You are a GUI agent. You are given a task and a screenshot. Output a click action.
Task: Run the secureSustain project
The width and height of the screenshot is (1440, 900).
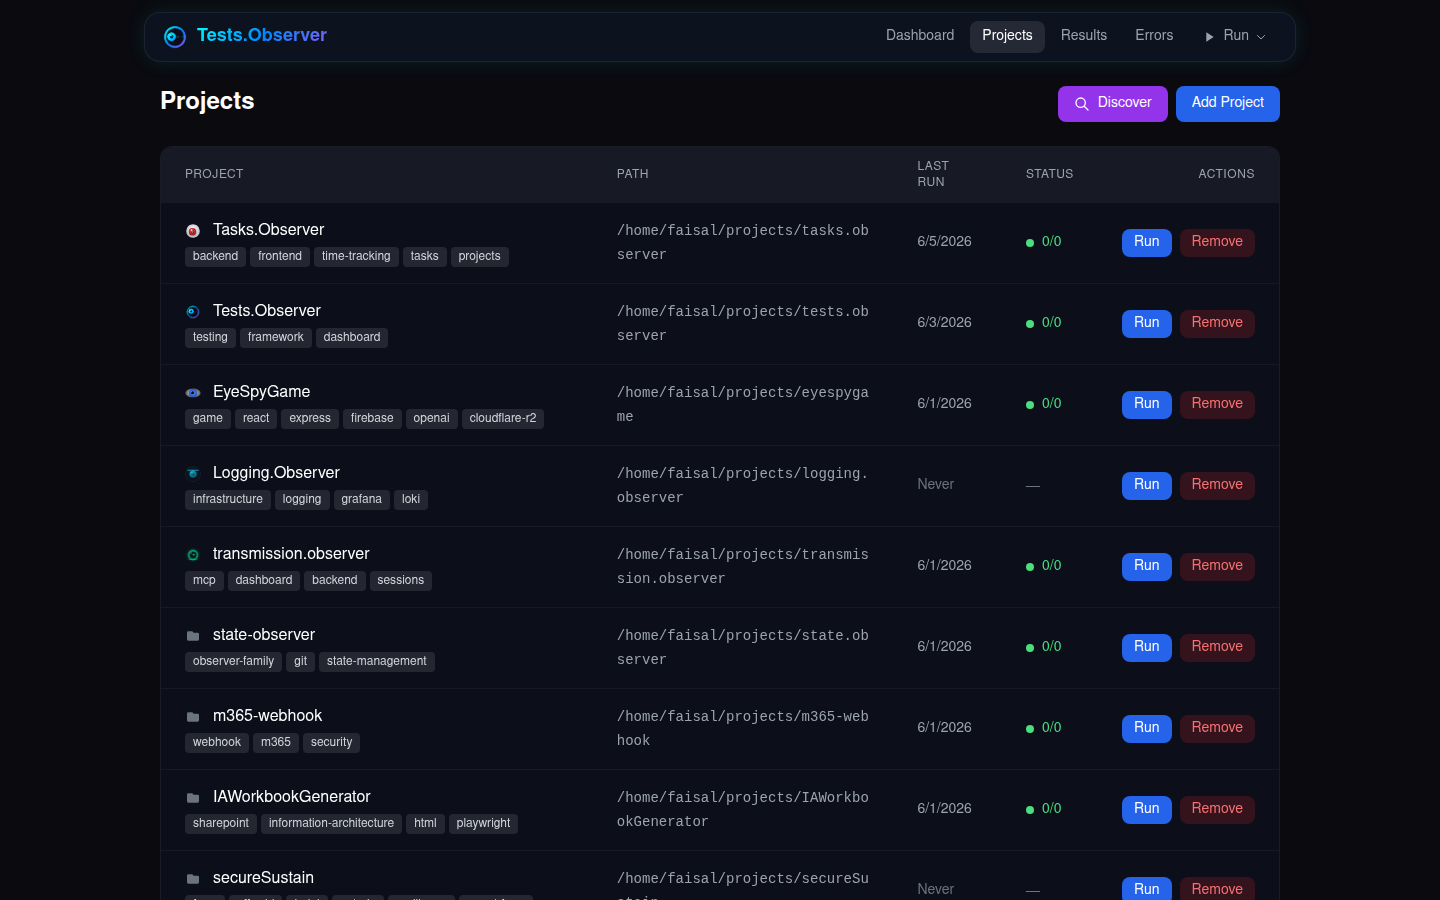[1147, 889]
